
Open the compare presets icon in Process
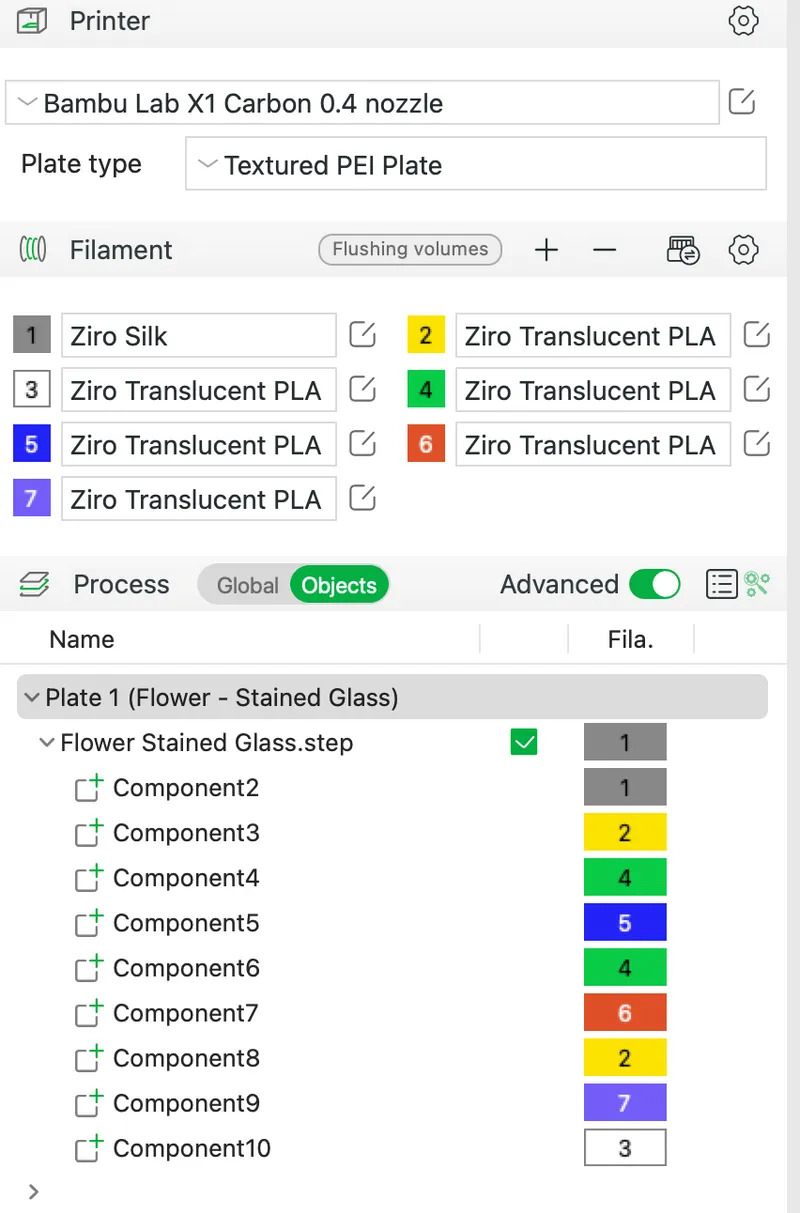(x=757, y=584)
